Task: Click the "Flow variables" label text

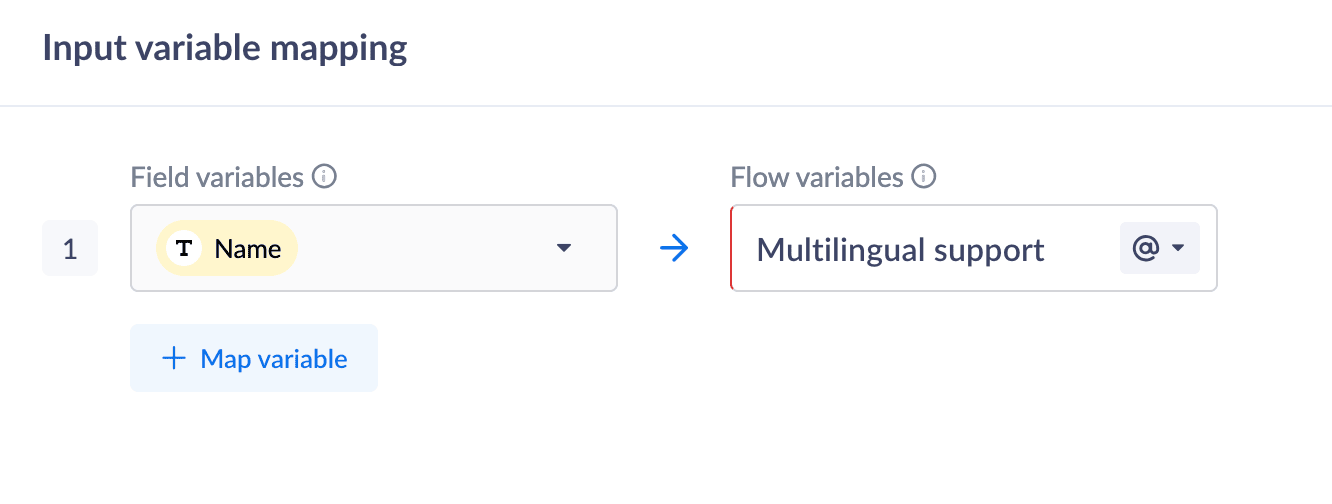Action: 817,178
